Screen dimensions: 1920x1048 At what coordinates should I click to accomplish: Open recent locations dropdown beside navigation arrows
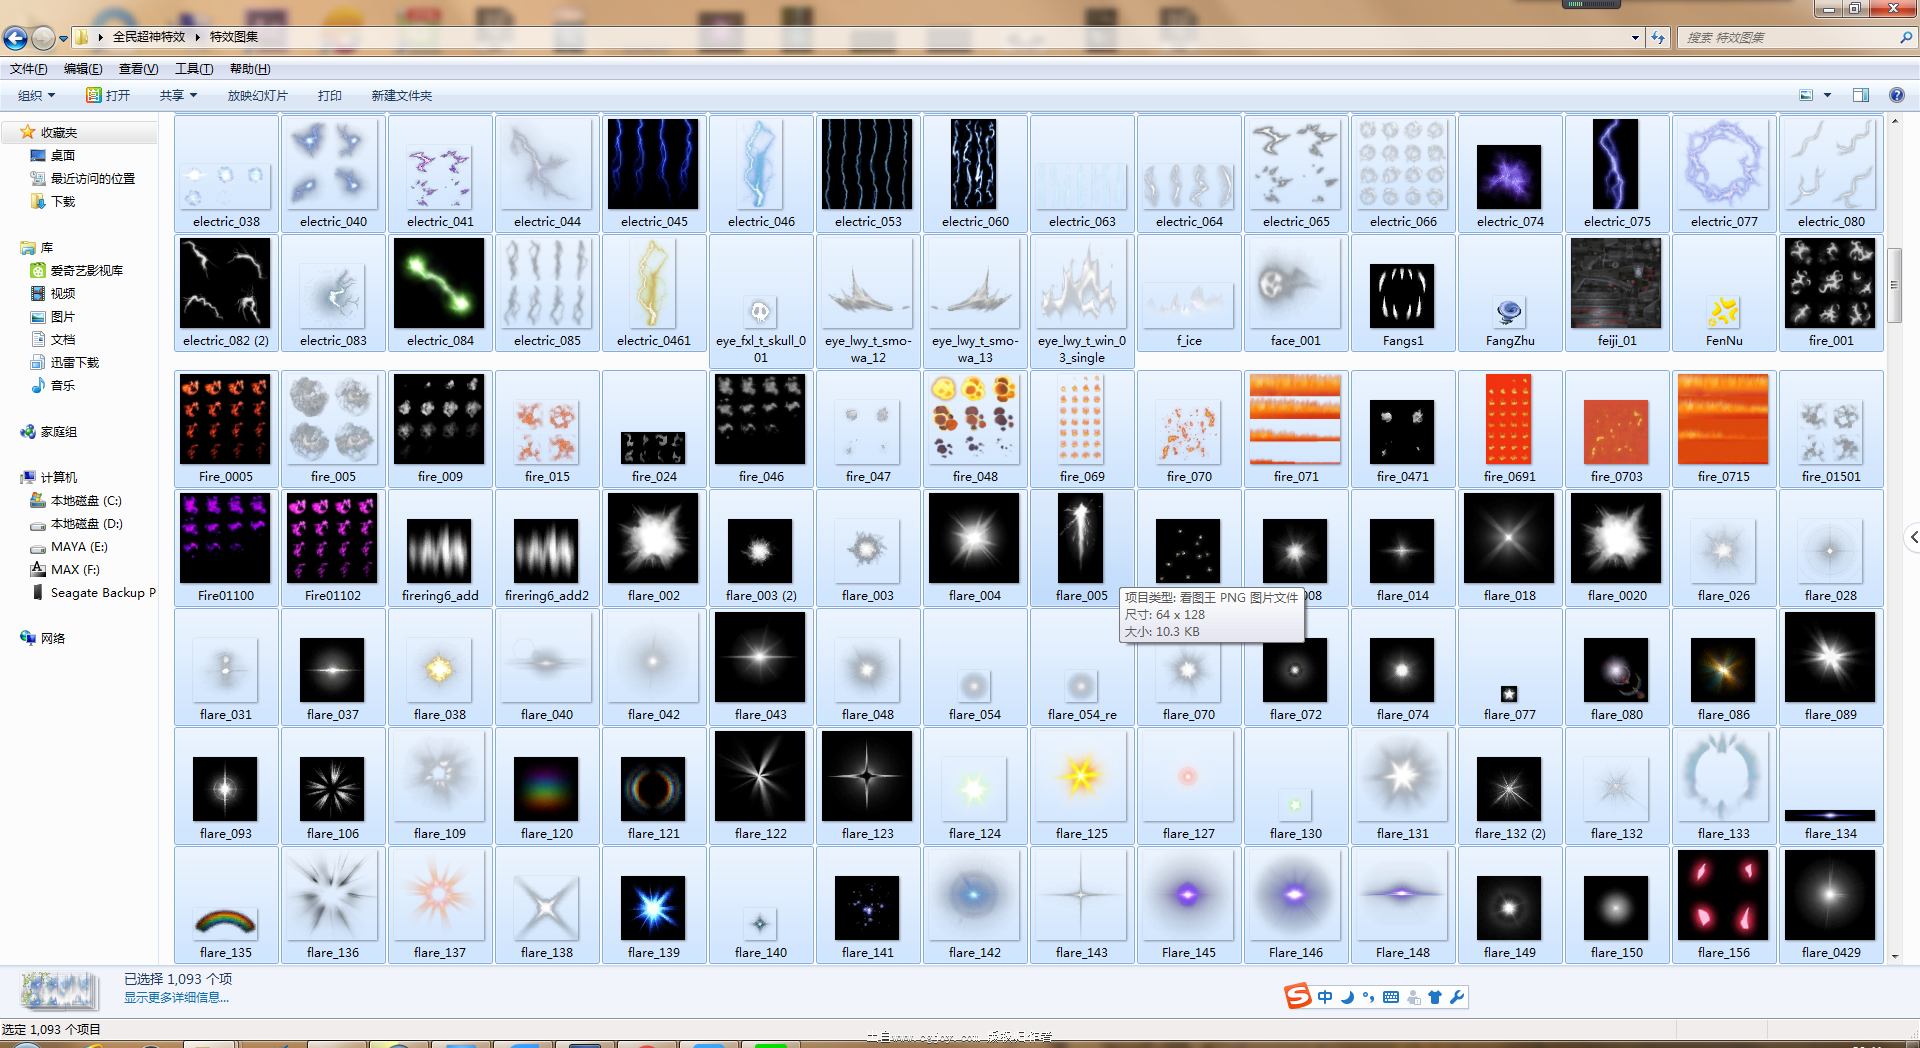point(63,39)
